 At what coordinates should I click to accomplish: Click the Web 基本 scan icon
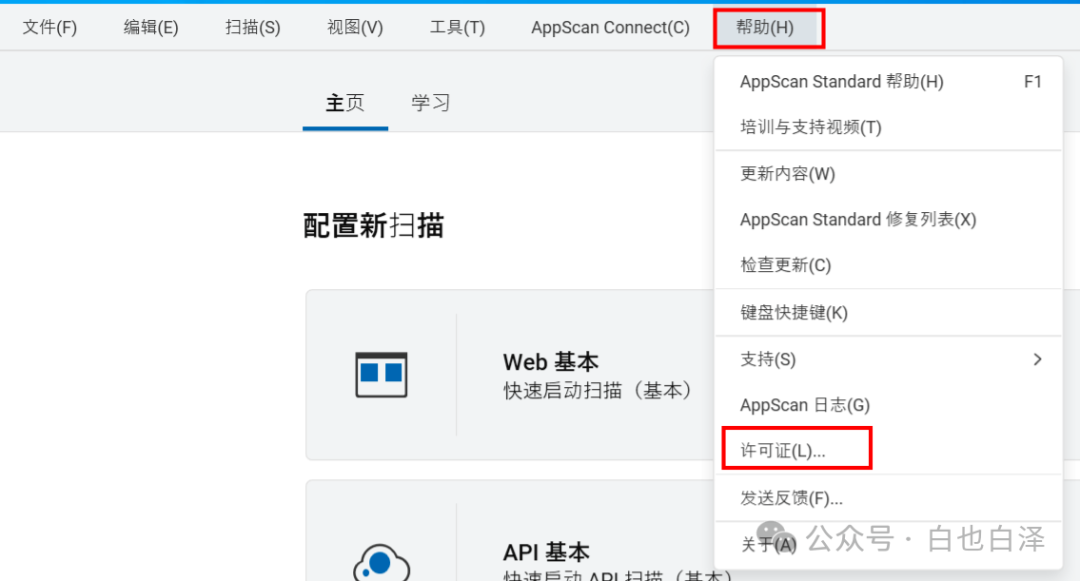point(383,372)
